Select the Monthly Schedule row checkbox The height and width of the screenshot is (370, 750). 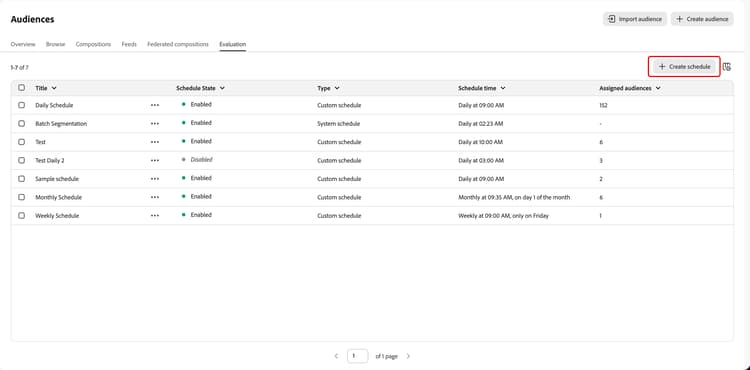pyautogui.click(x=22, y=197)
